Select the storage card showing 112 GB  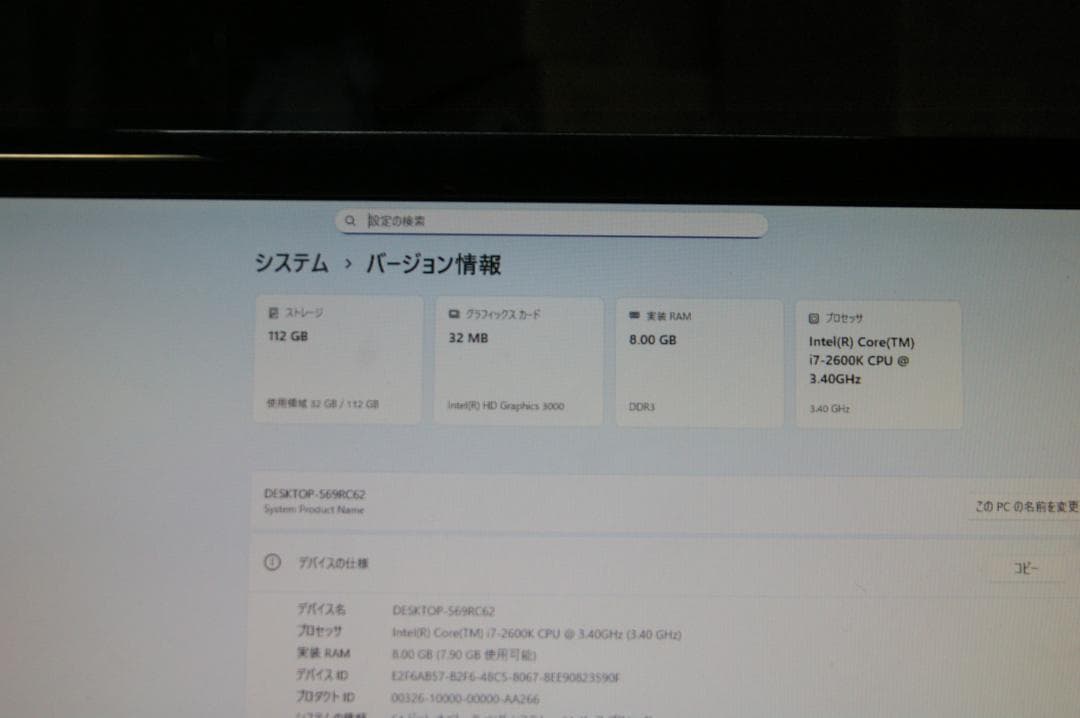(338, 360)
